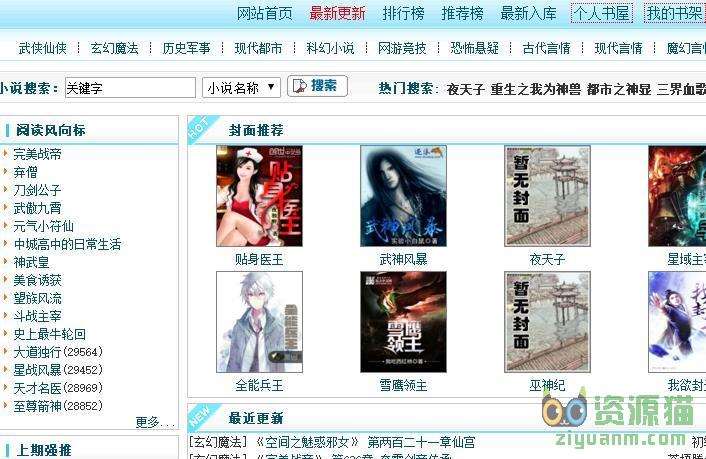Open 全能兵王 cover thumbnail
The width and height of the screenshot is (706, 459).
click(x=259, y=322)
